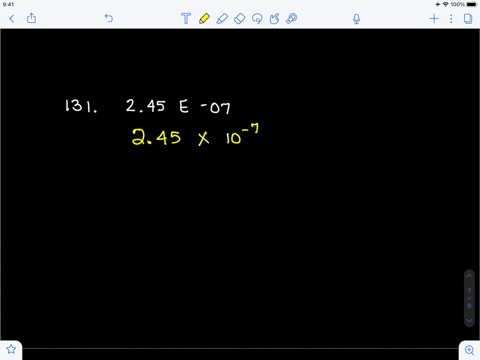The width and height of the screenshot is (480, 360).
Task: Open the three-dot more options menu
Action: pos(451,19)
